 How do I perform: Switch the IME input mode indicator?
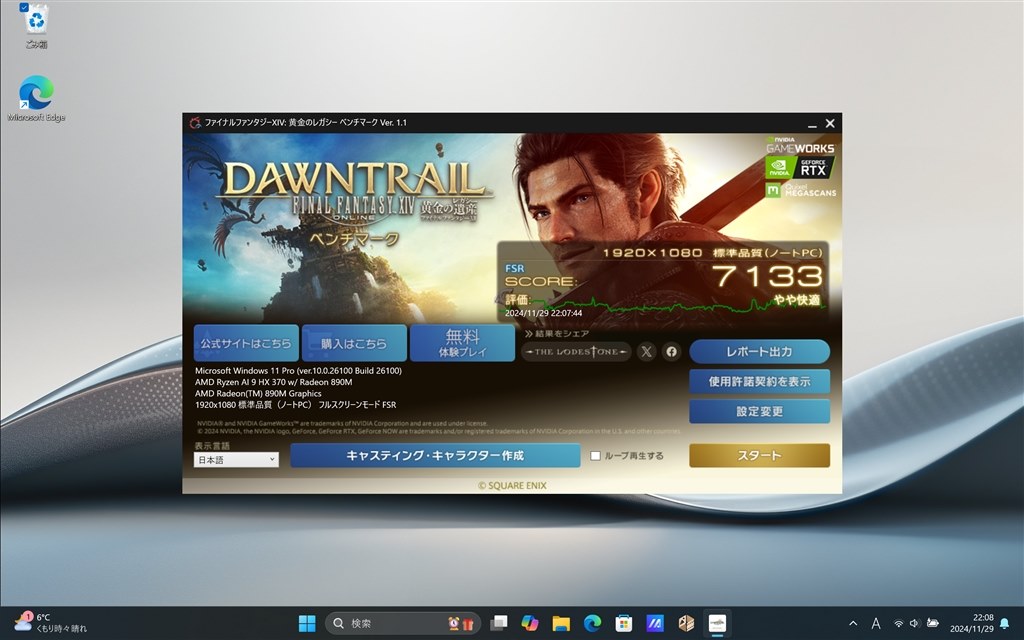pyautogui.click(x=876, y=624)
